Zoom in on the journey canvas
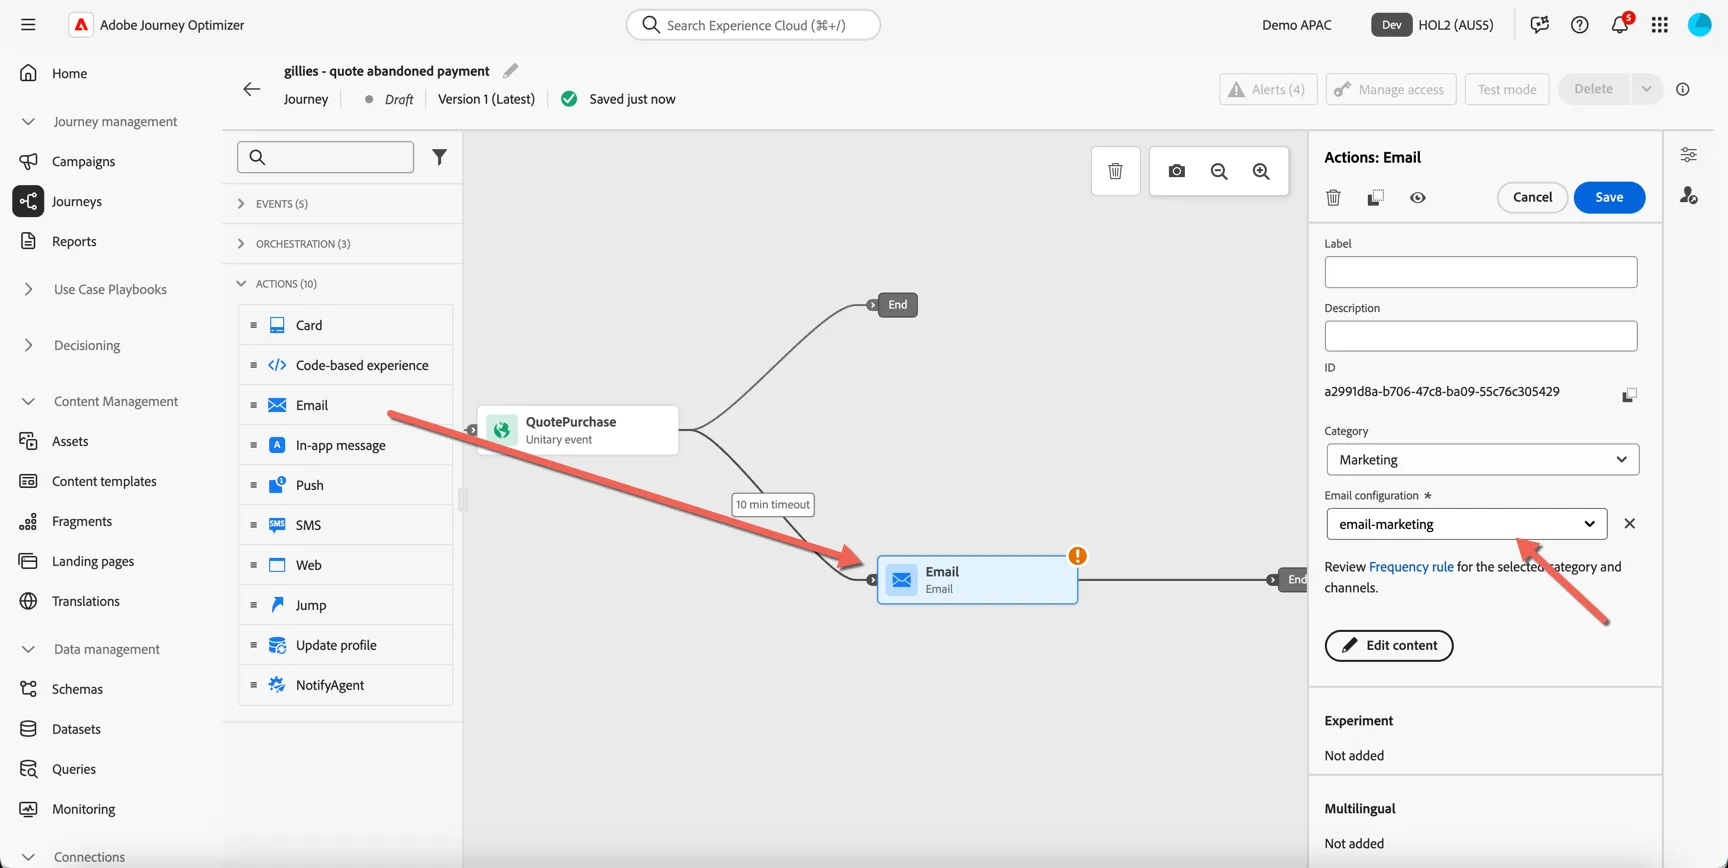 [x=1261, y=171]
